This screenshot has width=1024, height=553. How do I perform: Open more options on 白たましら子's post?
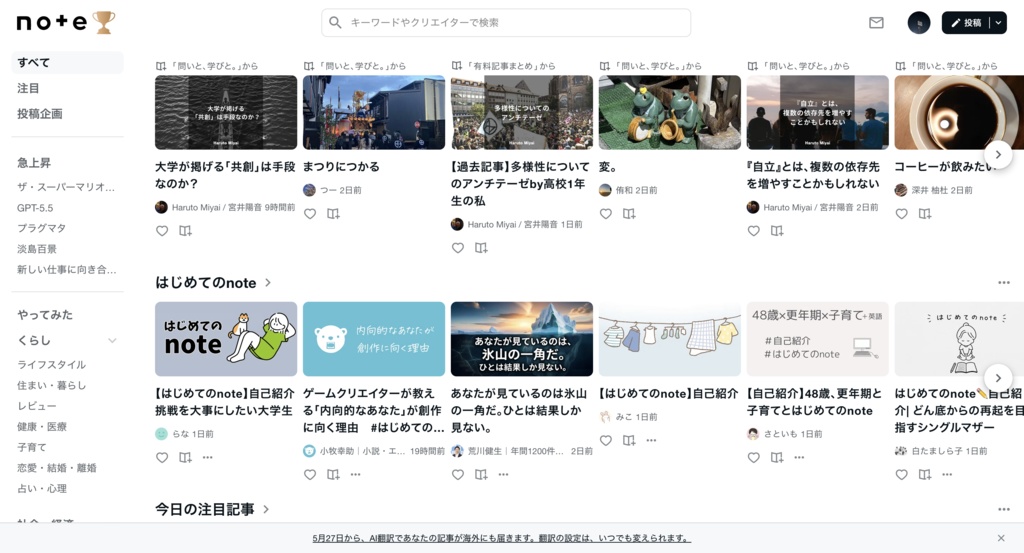pyautogui.click(x=947, y=475)
